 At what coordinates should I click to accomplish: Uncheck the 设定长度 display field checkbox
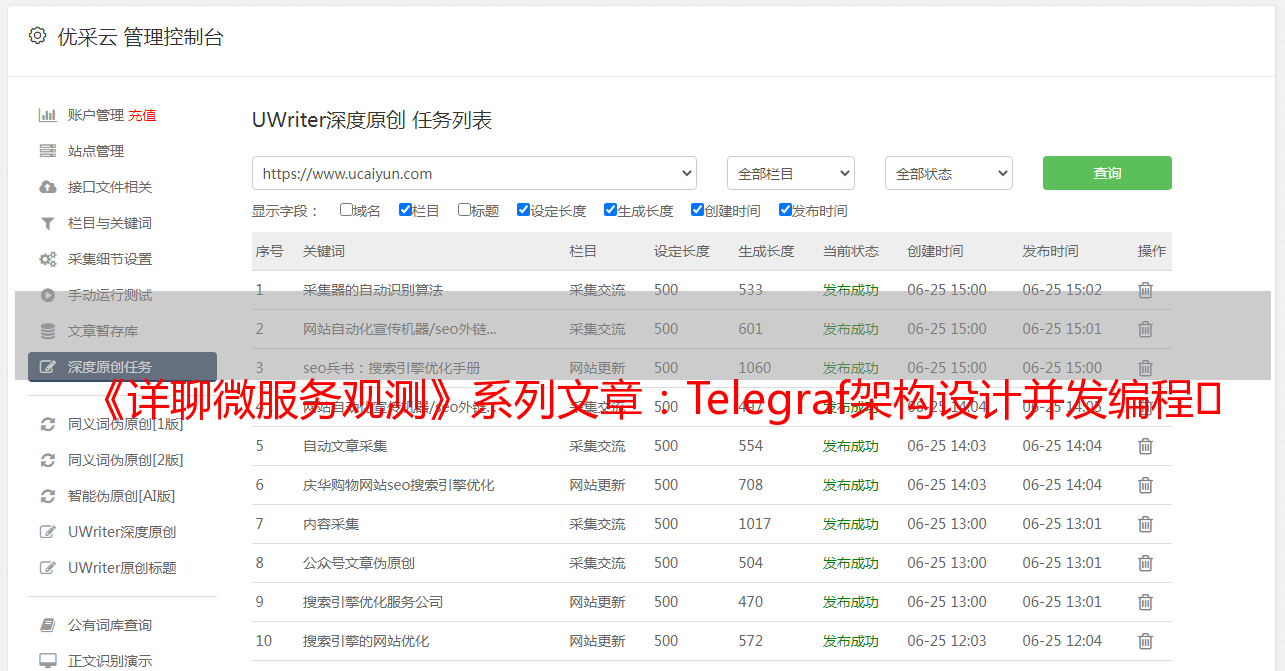523,210
